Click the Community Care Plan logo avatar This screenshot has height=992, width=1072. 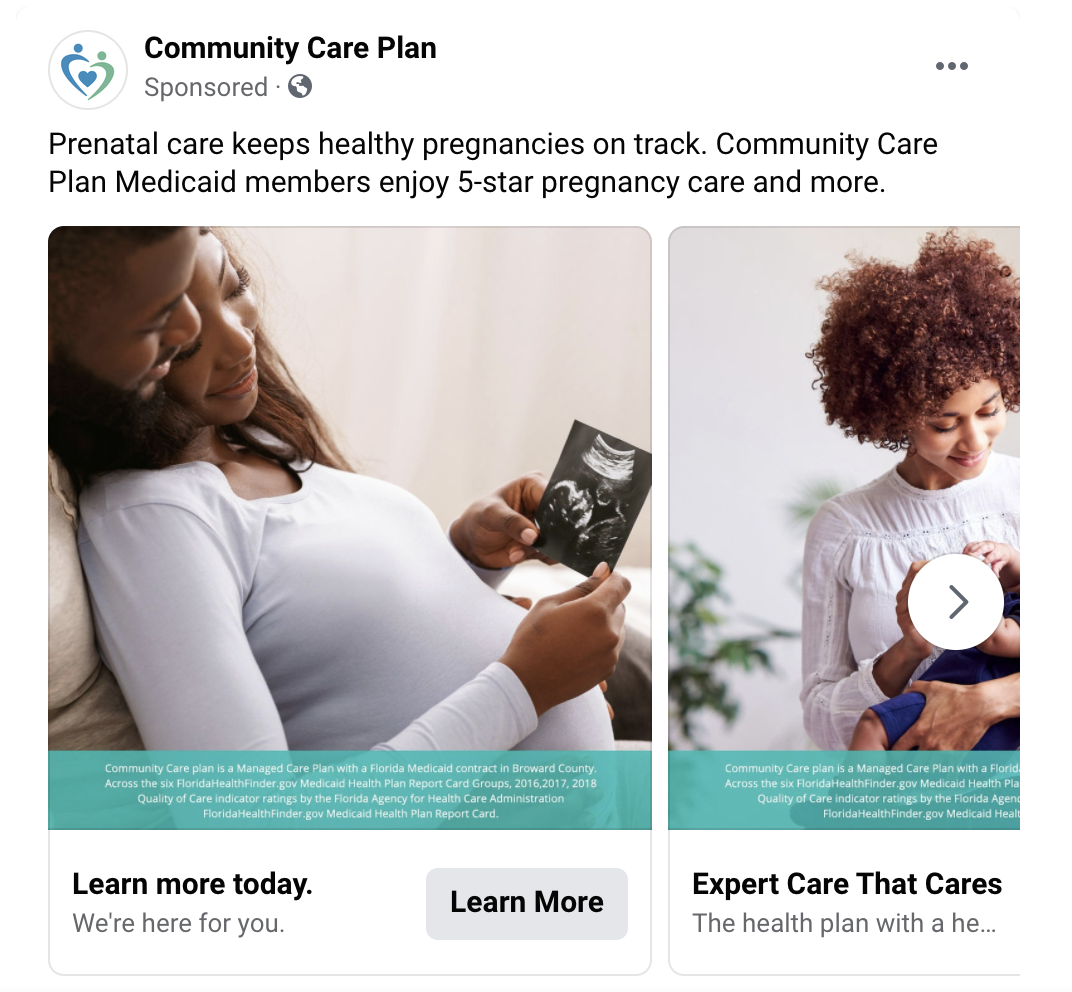point(88,70)
